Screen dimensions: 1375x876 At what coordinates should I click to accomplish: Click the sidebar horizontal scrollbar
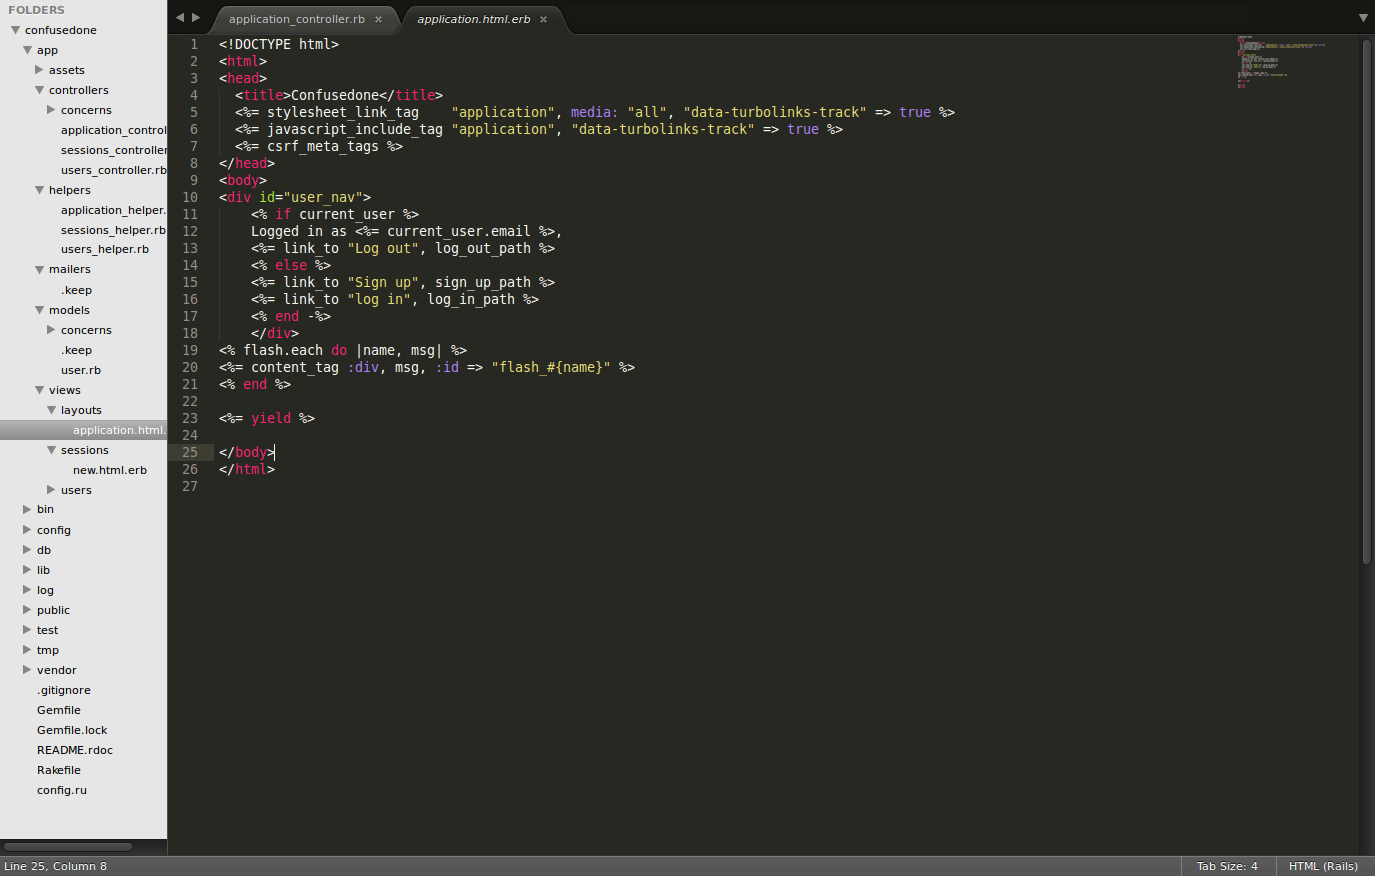click(x=68, y=847)
